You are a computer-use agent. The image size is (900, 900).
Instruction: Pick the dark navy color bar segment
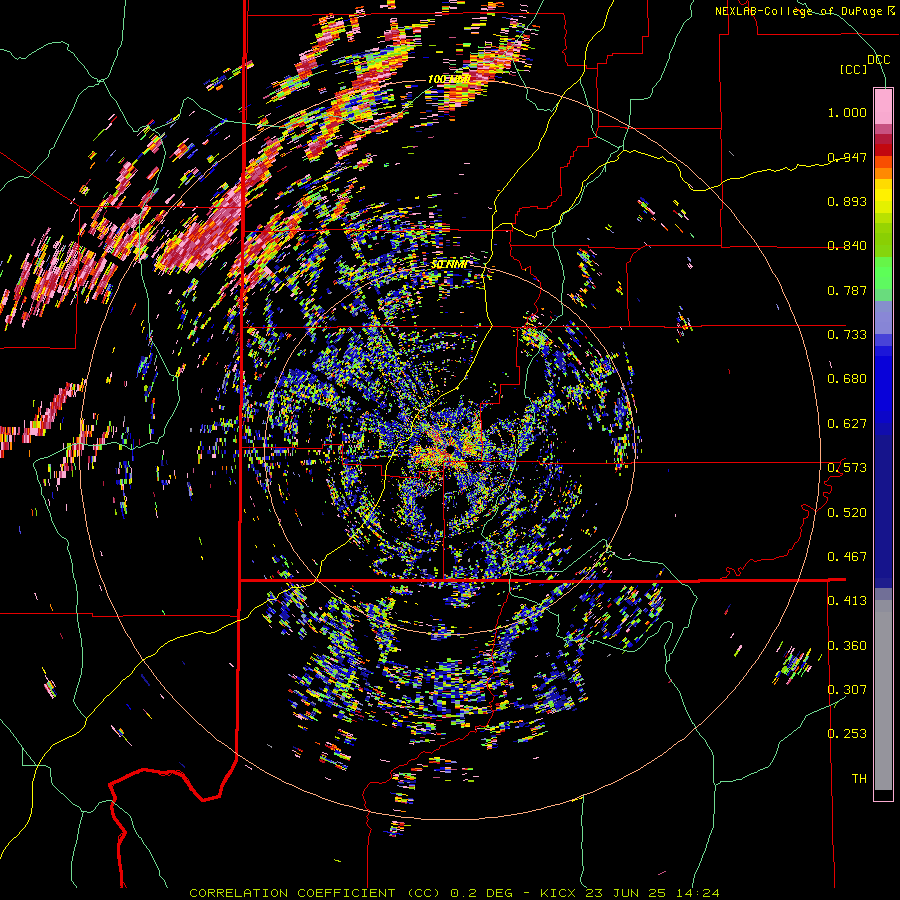883,505
